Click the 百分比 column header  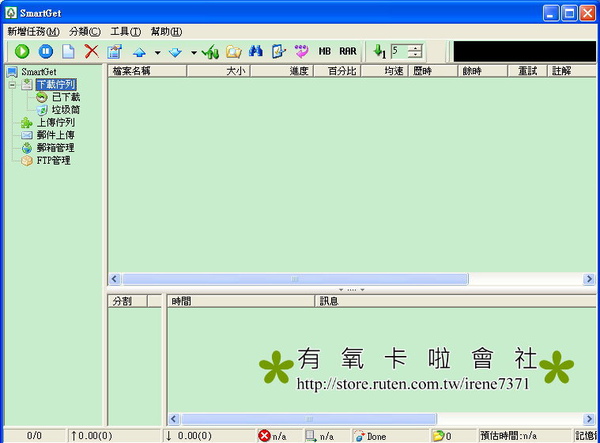[x=337, y=71]
